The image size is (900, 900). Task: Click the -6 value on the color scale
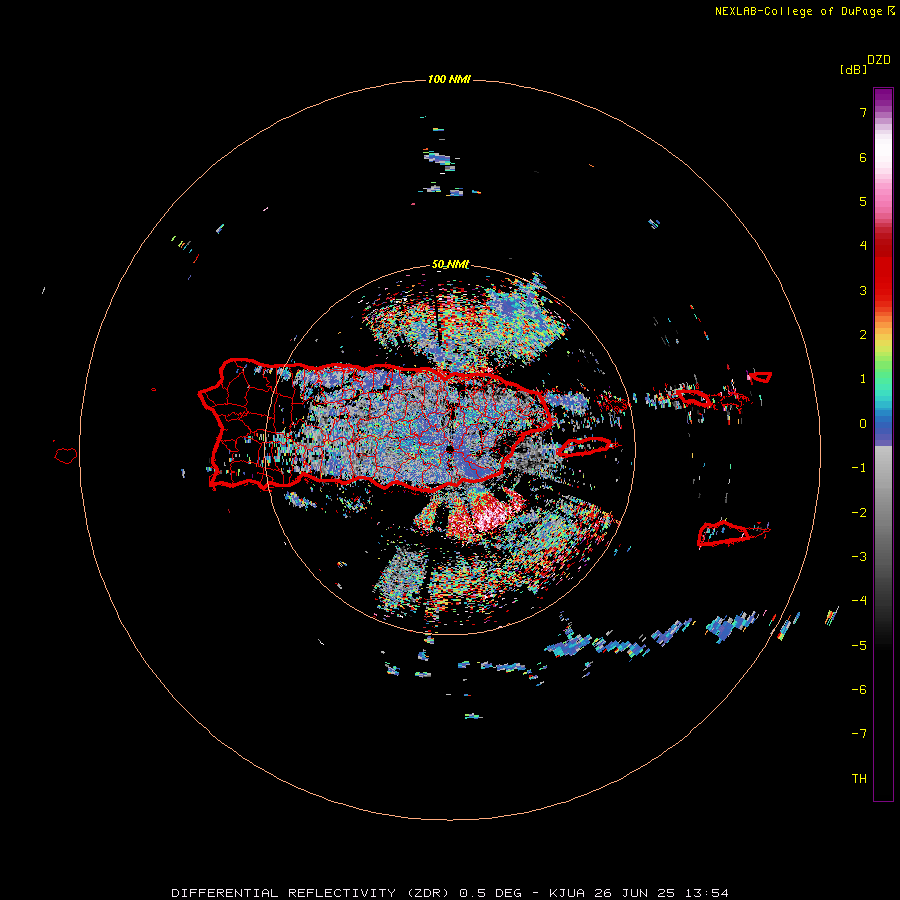tap(859, 689)
